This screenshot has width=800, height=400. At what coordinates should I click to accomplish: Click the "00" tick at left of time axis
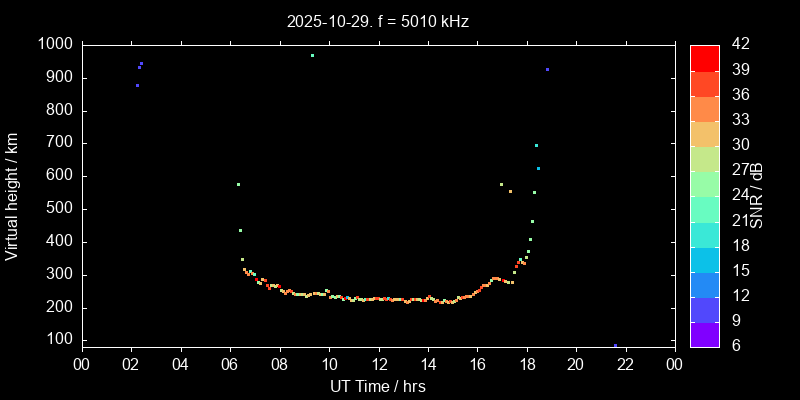82,364
